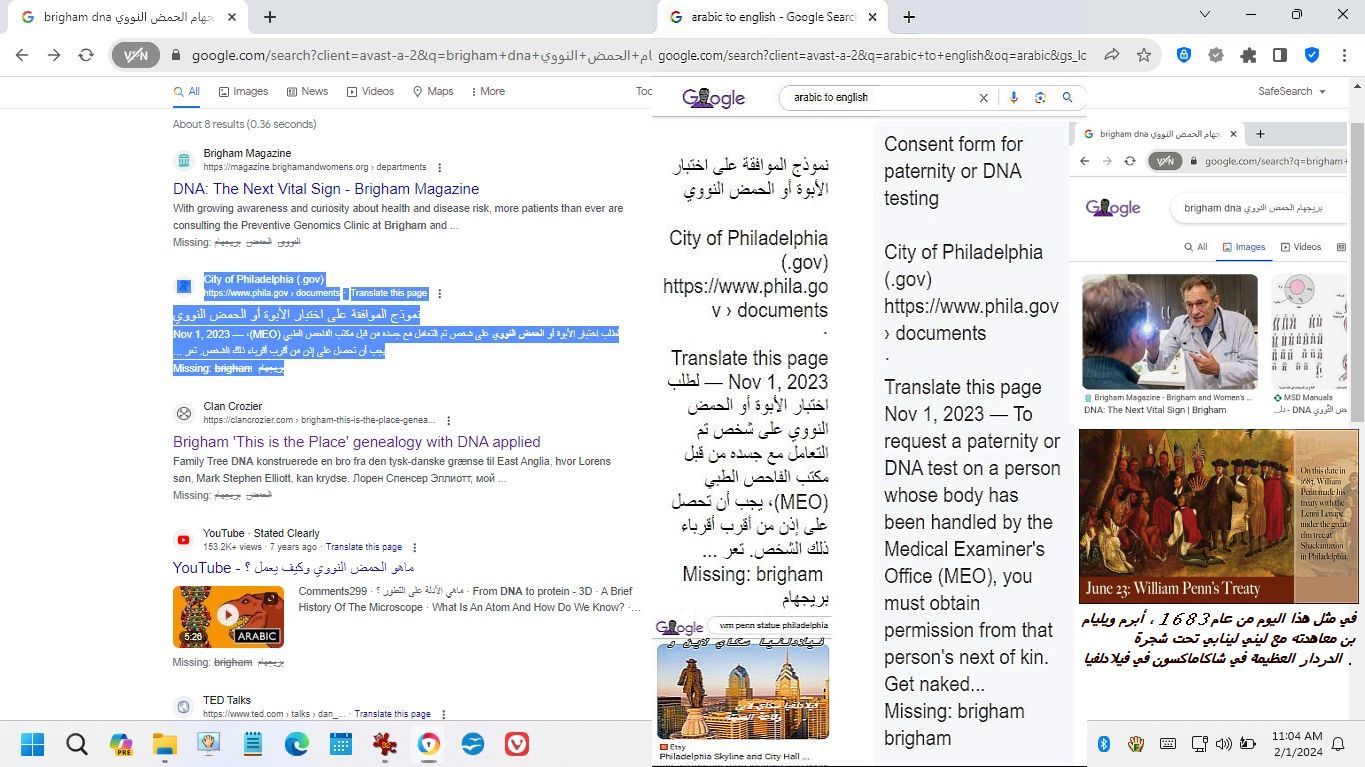This screenshot has height=767, width=1365.
Task: Open File Explorer from the taskbar
Action: [x=165, y=744]
